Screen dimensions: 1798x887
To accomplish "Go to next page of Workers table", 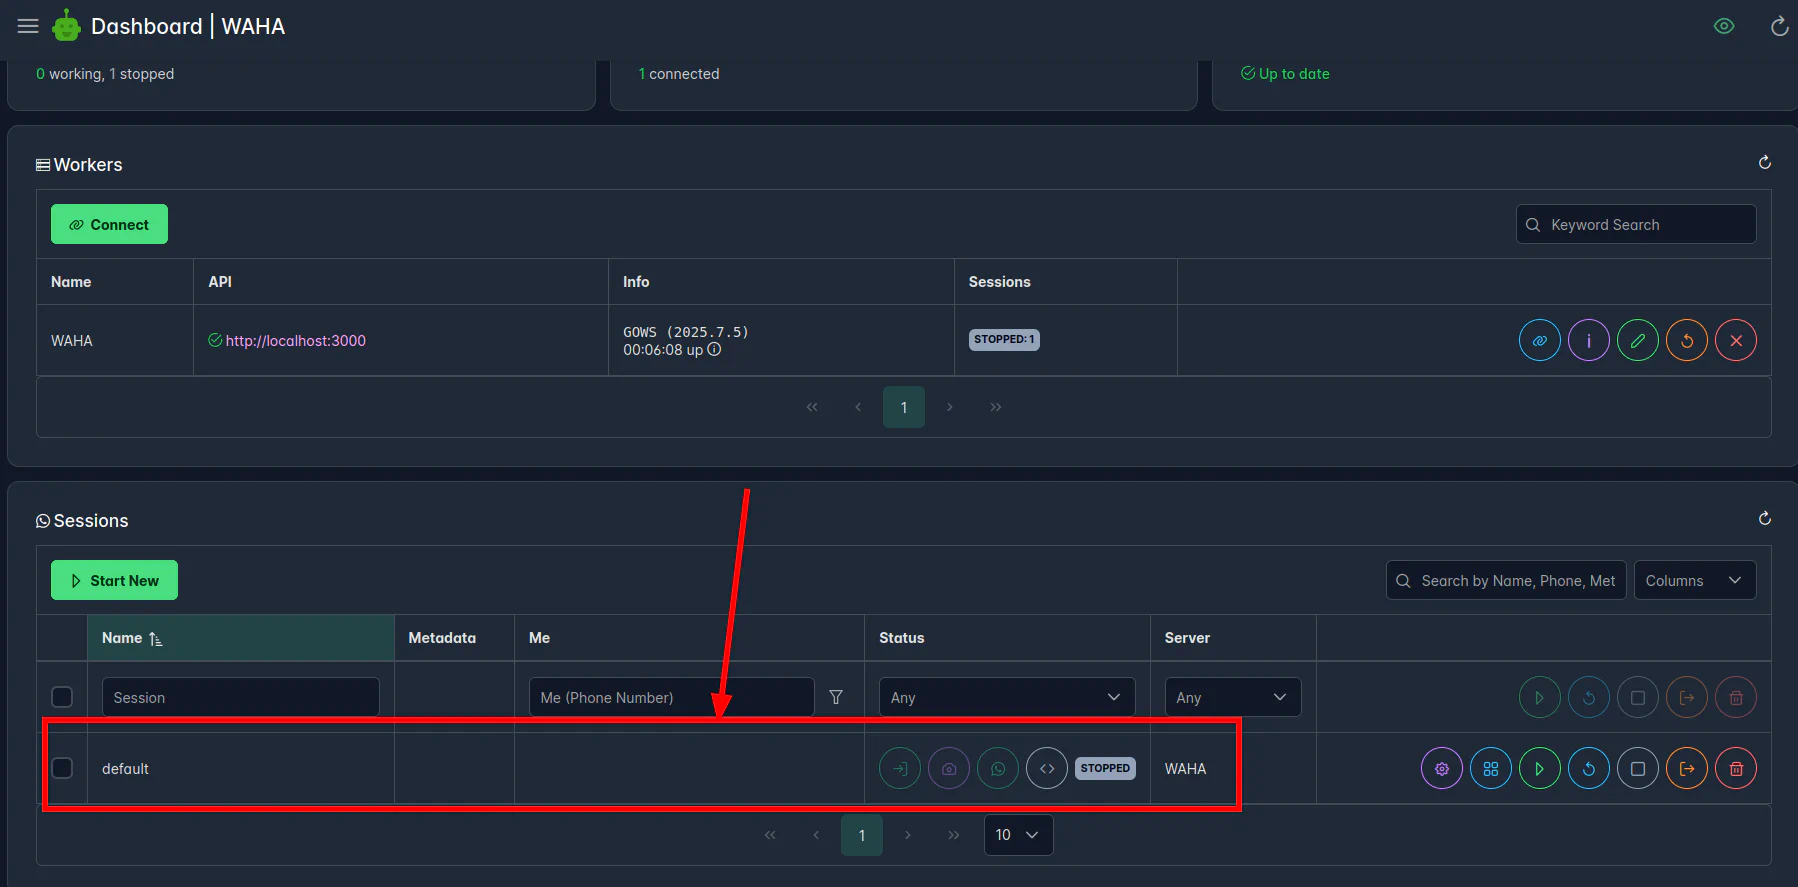I will point(950,407).
